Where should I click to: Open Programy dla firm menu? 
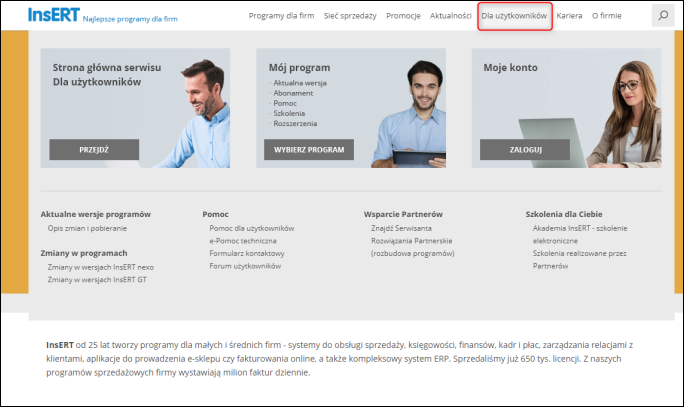pyautogui.click(x=281, y=16)
